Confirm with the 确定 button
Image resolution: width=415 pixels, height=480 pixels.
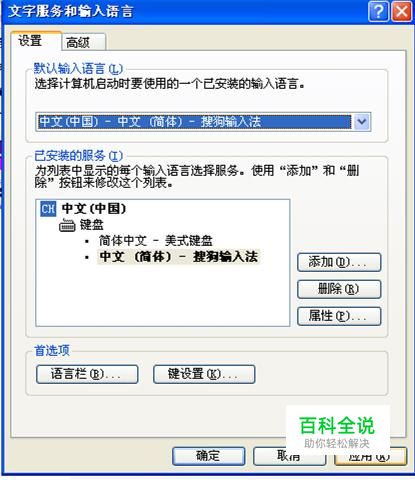tap(209, 456)
